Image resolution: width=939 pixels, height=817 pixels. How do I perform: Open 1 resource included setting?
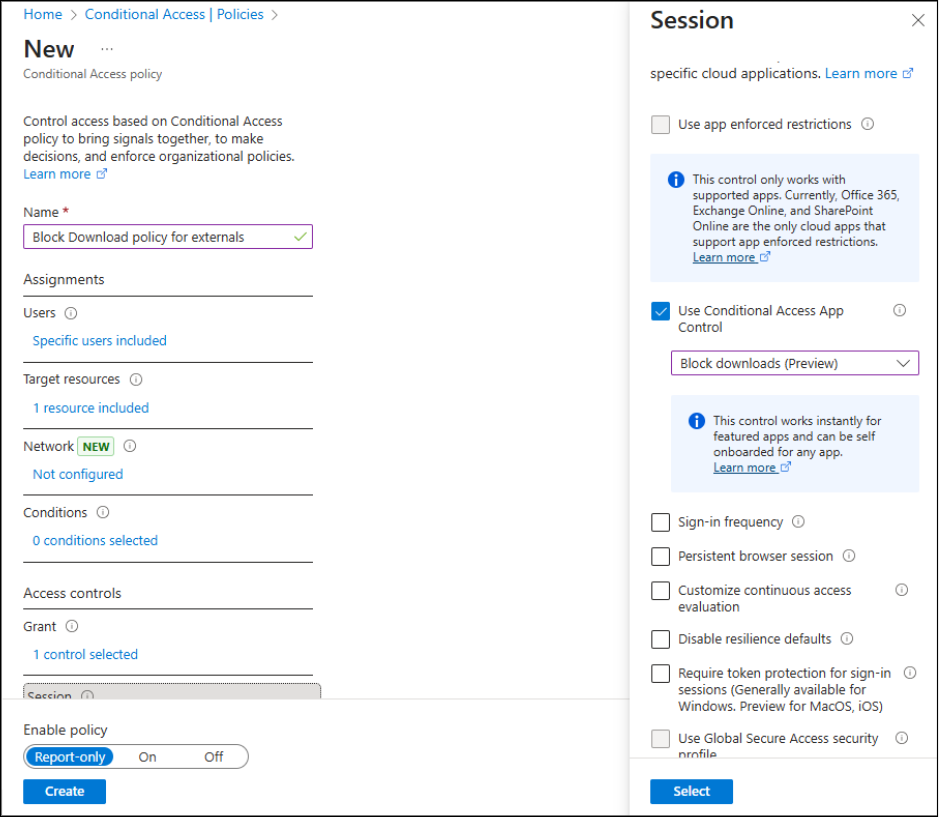[x=90, y=408]
